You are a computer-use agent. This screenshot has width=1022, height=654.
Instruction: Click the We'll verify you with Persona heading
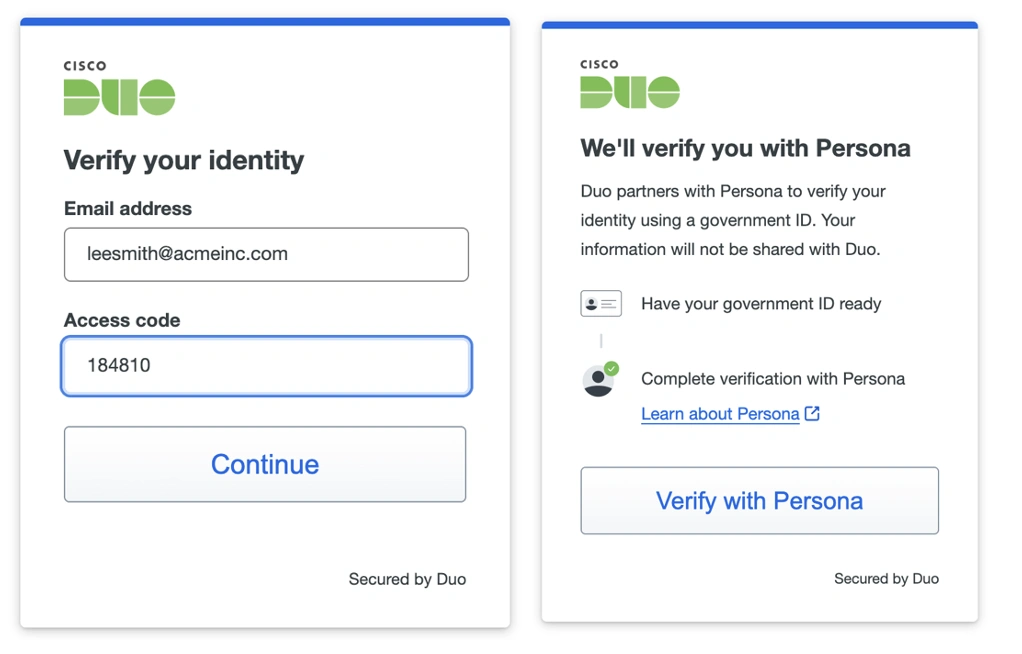pos(745,148)
